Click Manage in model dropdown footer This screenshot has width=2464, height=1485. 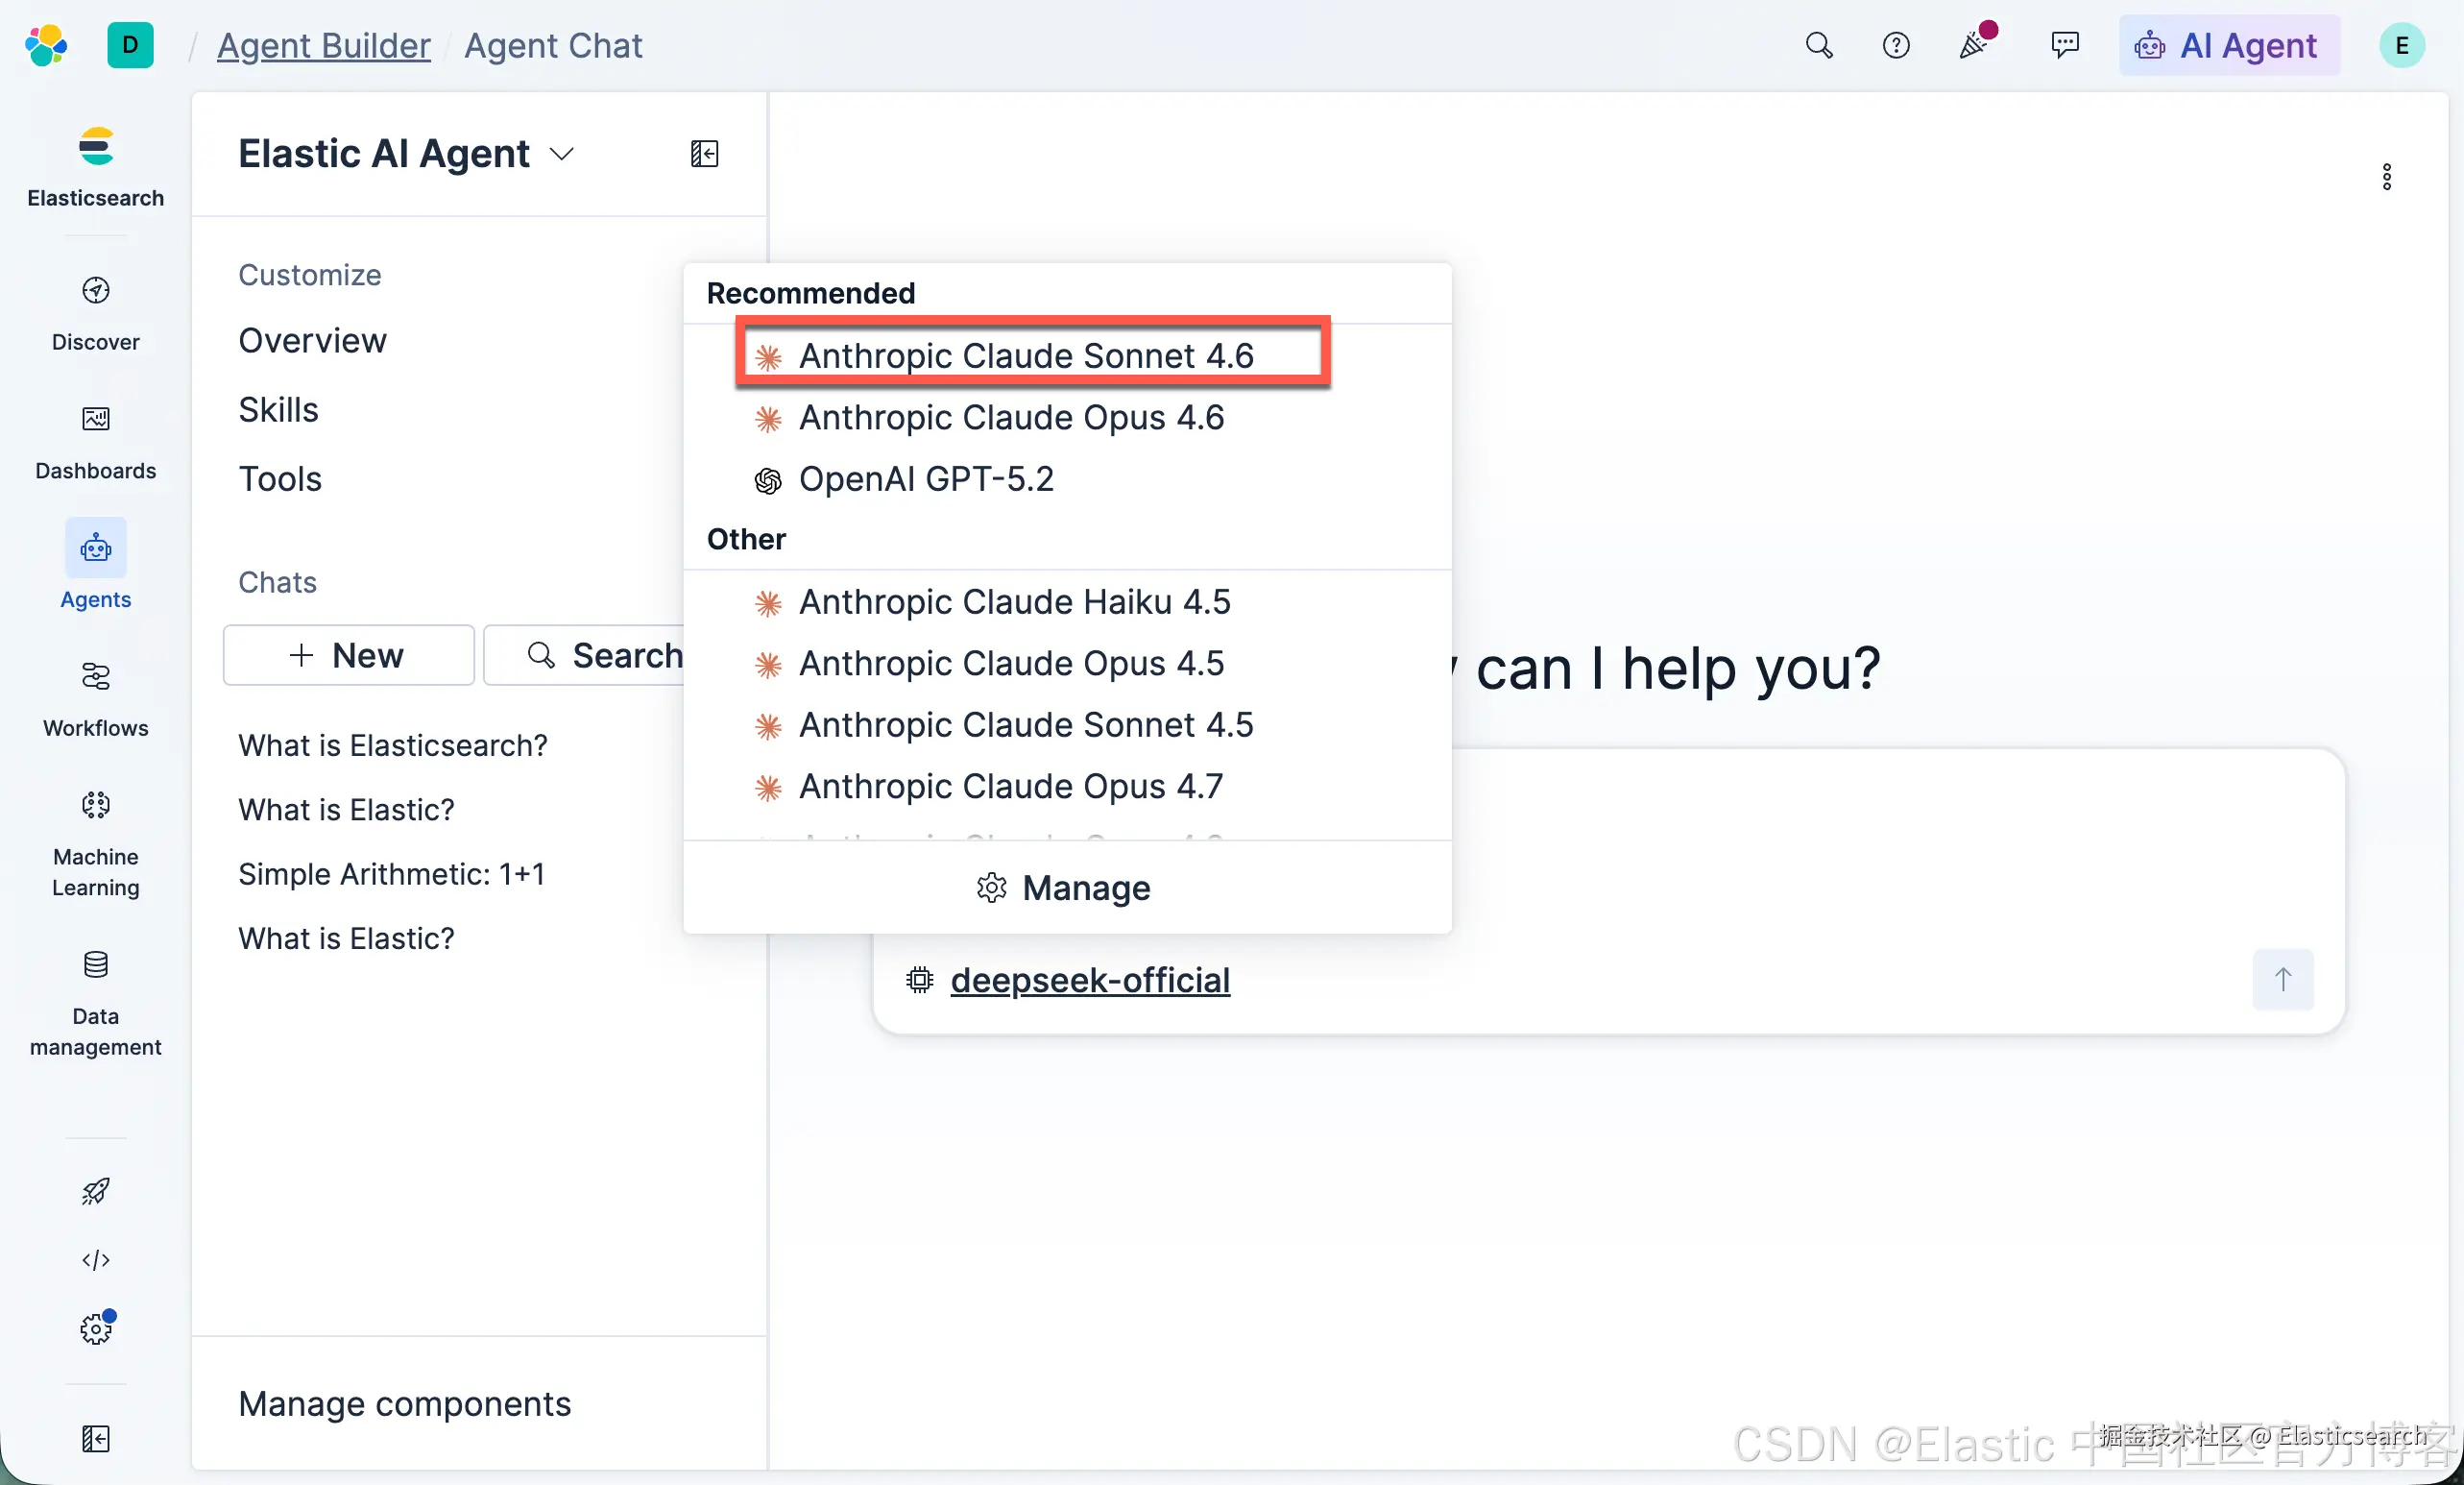[1063, 887]
